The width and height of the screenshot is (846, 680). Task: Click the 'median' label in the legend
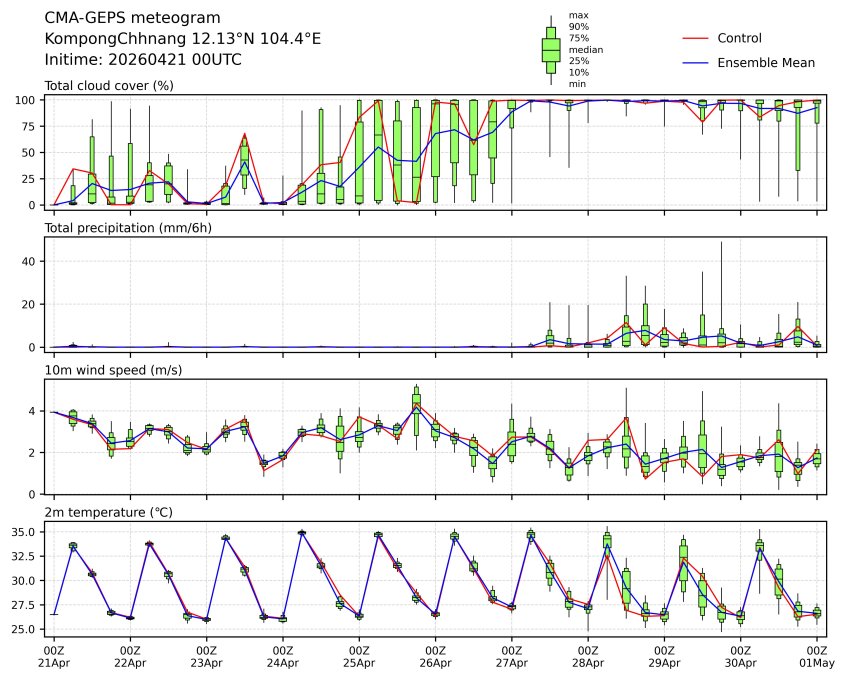(x=585, y=49)
